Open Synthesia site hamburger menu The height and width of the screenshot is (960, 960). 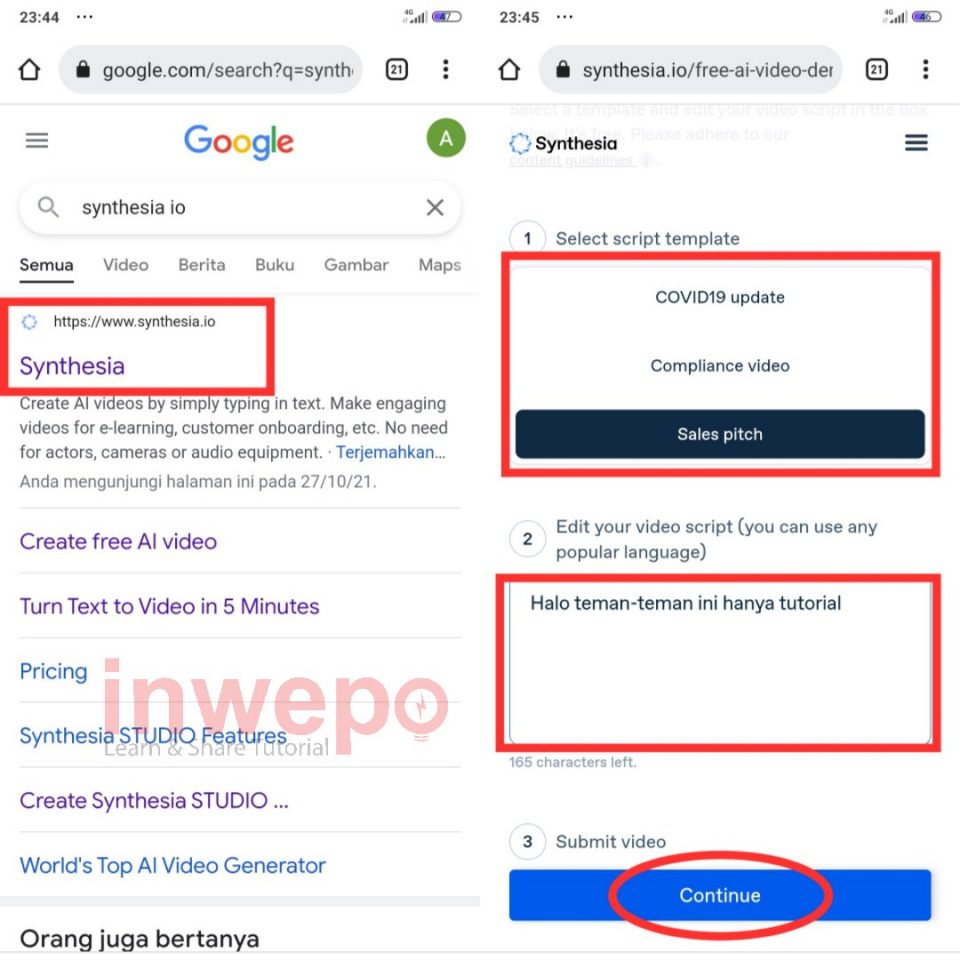pyautogui.click(x=916, y=143)
